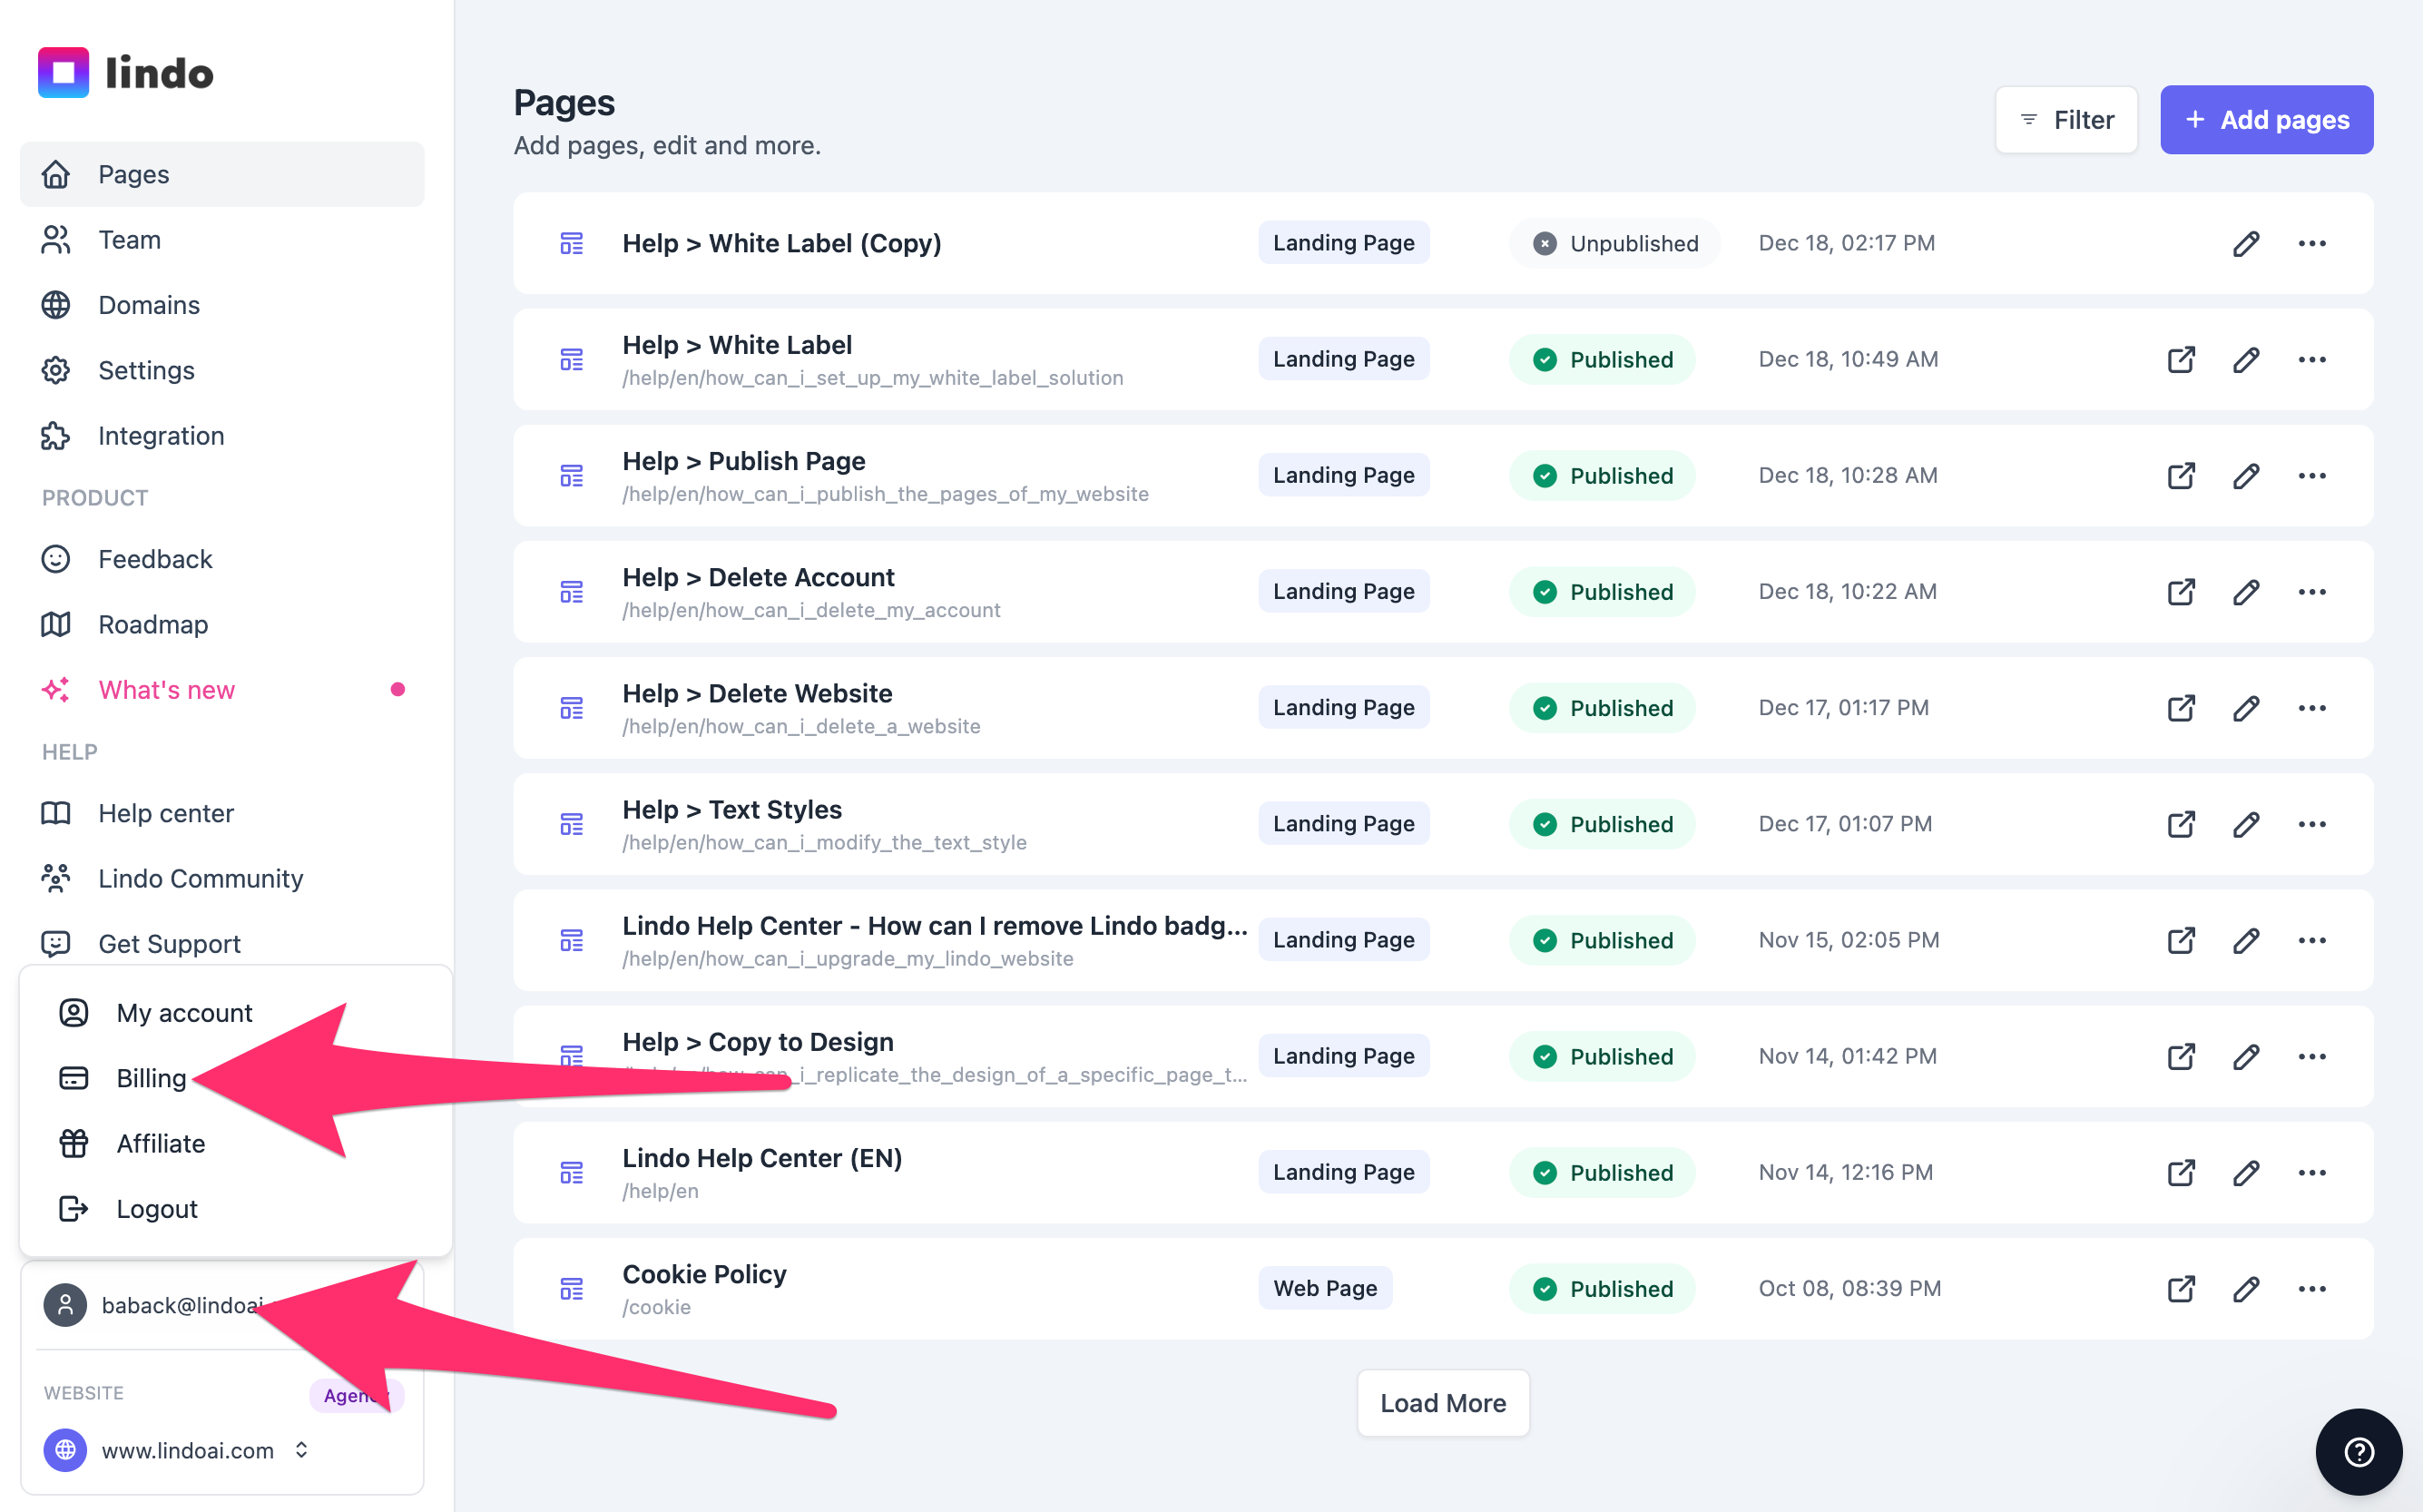Edit the Help > Copy to Design page
This screenshot has height=1512, width=2423.
[2246, 1056]
